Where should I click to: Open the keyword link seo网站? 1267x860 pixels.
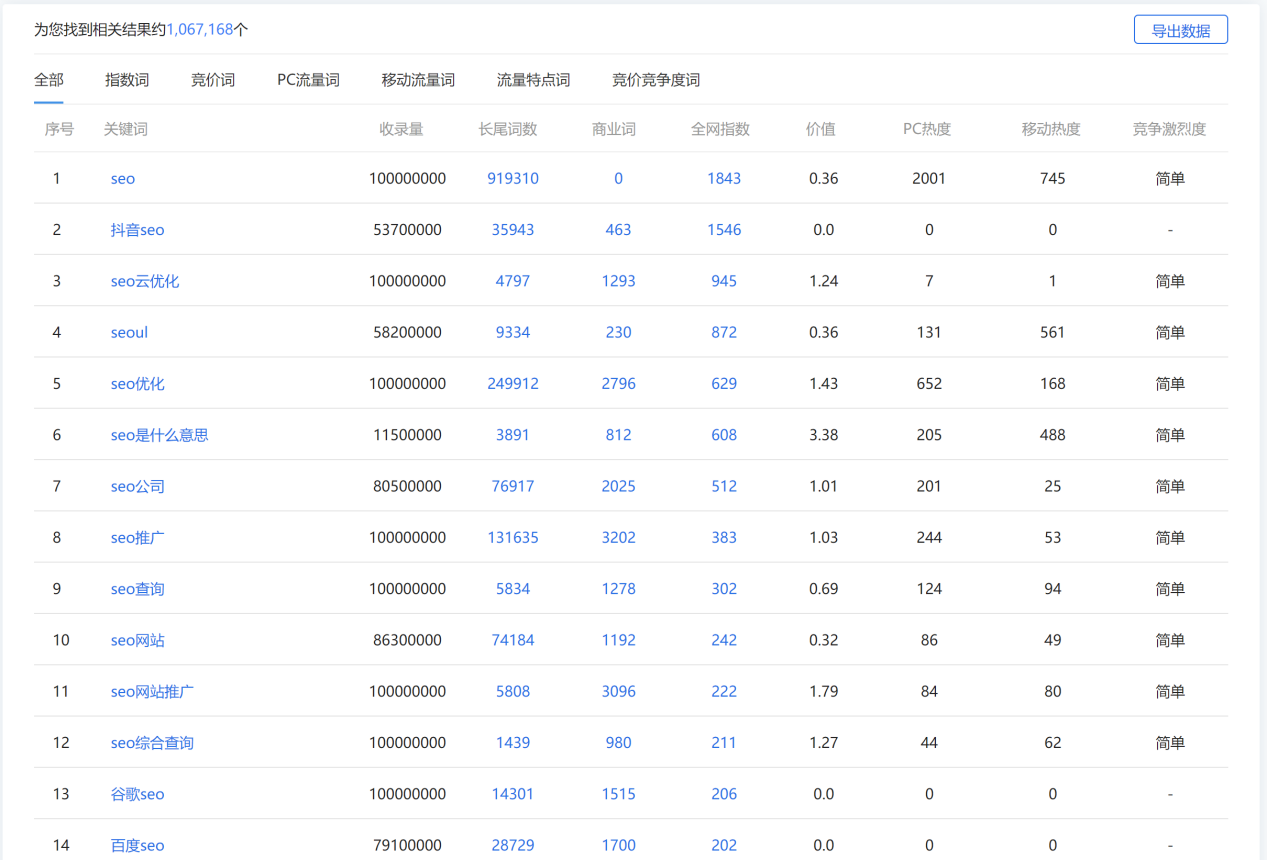137,640
